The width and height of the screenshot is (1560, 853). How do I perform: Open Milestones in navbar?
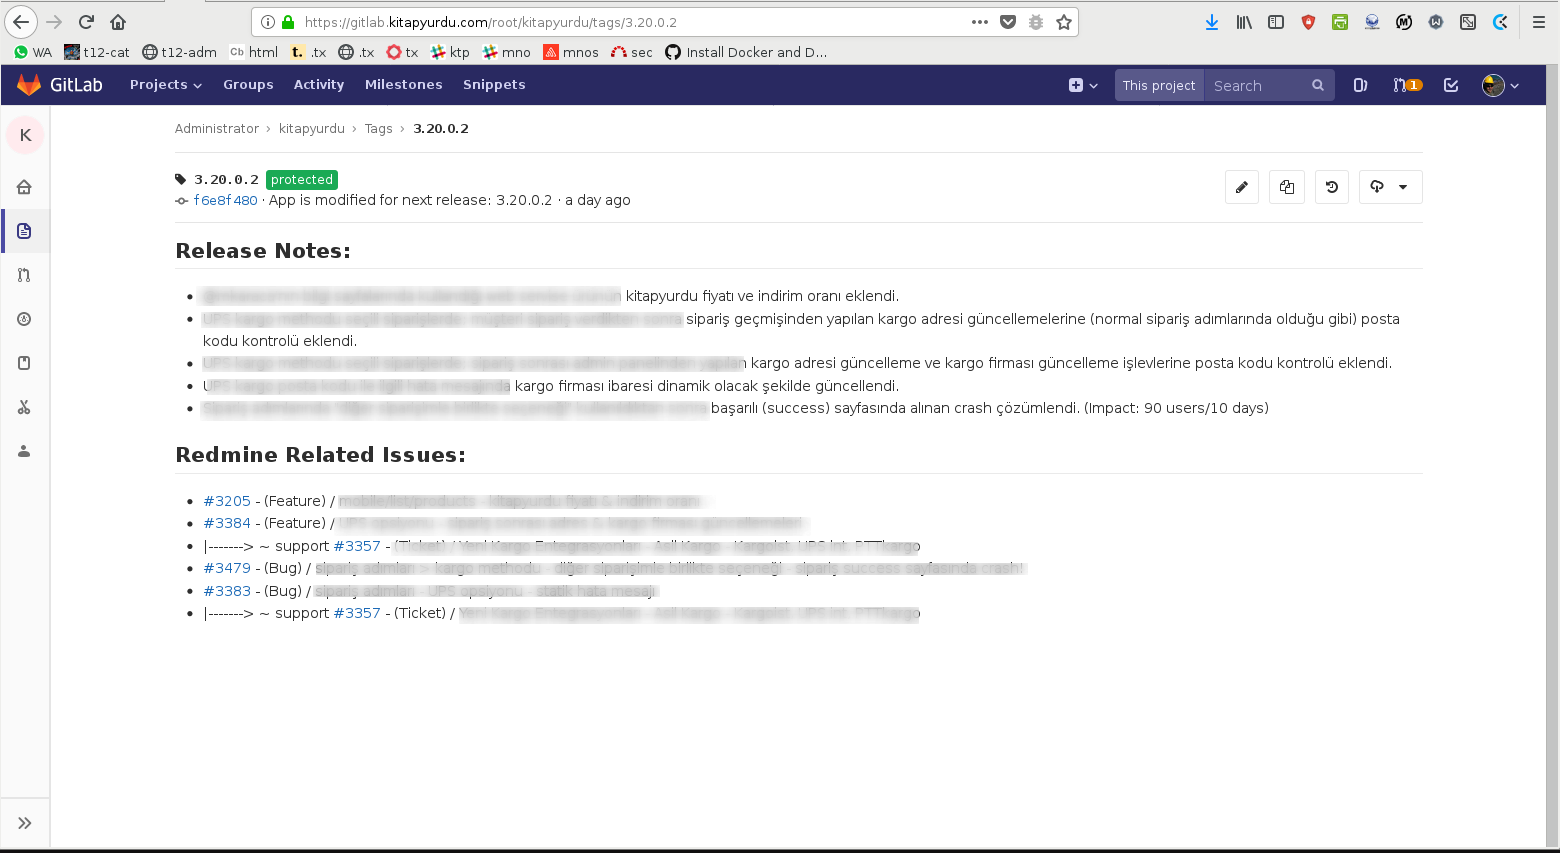404,85
